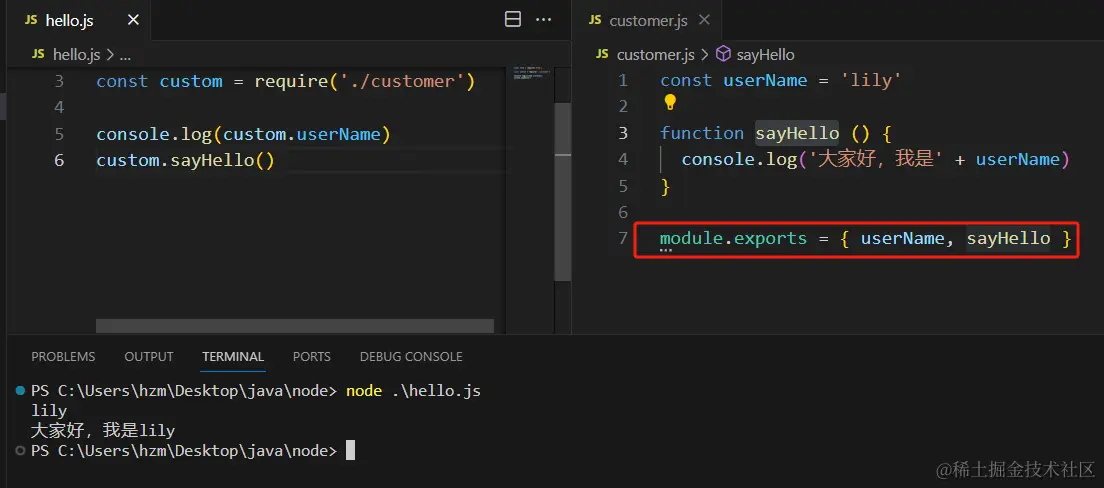Click the sayHello symbol icon in breadcrumb
This screenshot has height=488, width=1104.
pyautogui.click(x=726, y=54)
